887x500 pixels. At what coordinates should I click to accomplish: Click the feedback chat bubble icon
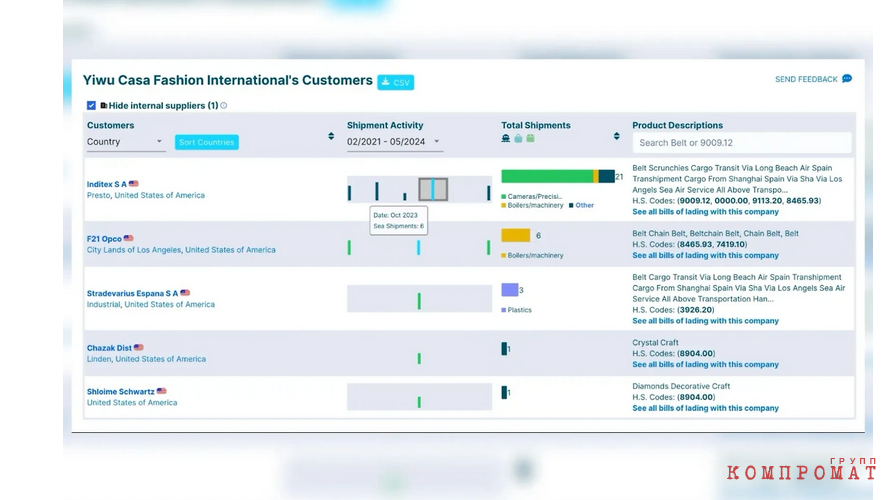pos(847,79)
